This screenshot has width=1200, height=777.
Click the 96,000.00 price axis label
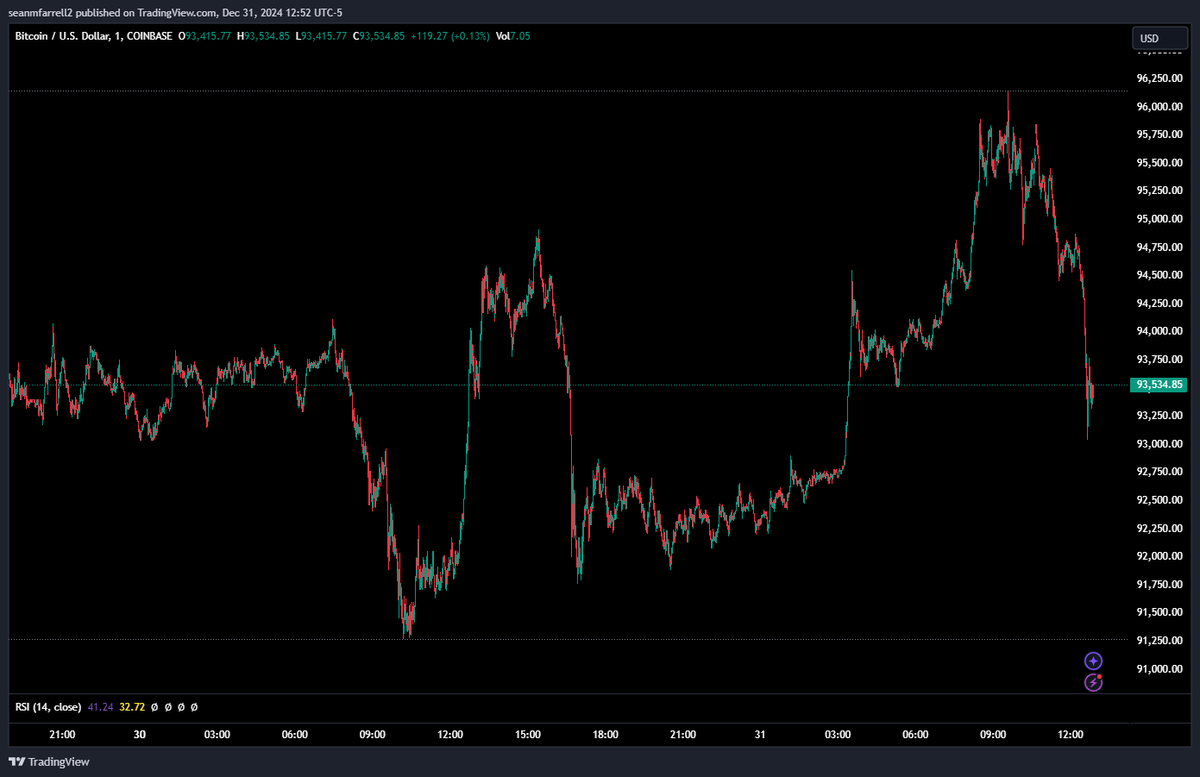coord(1160,107)
